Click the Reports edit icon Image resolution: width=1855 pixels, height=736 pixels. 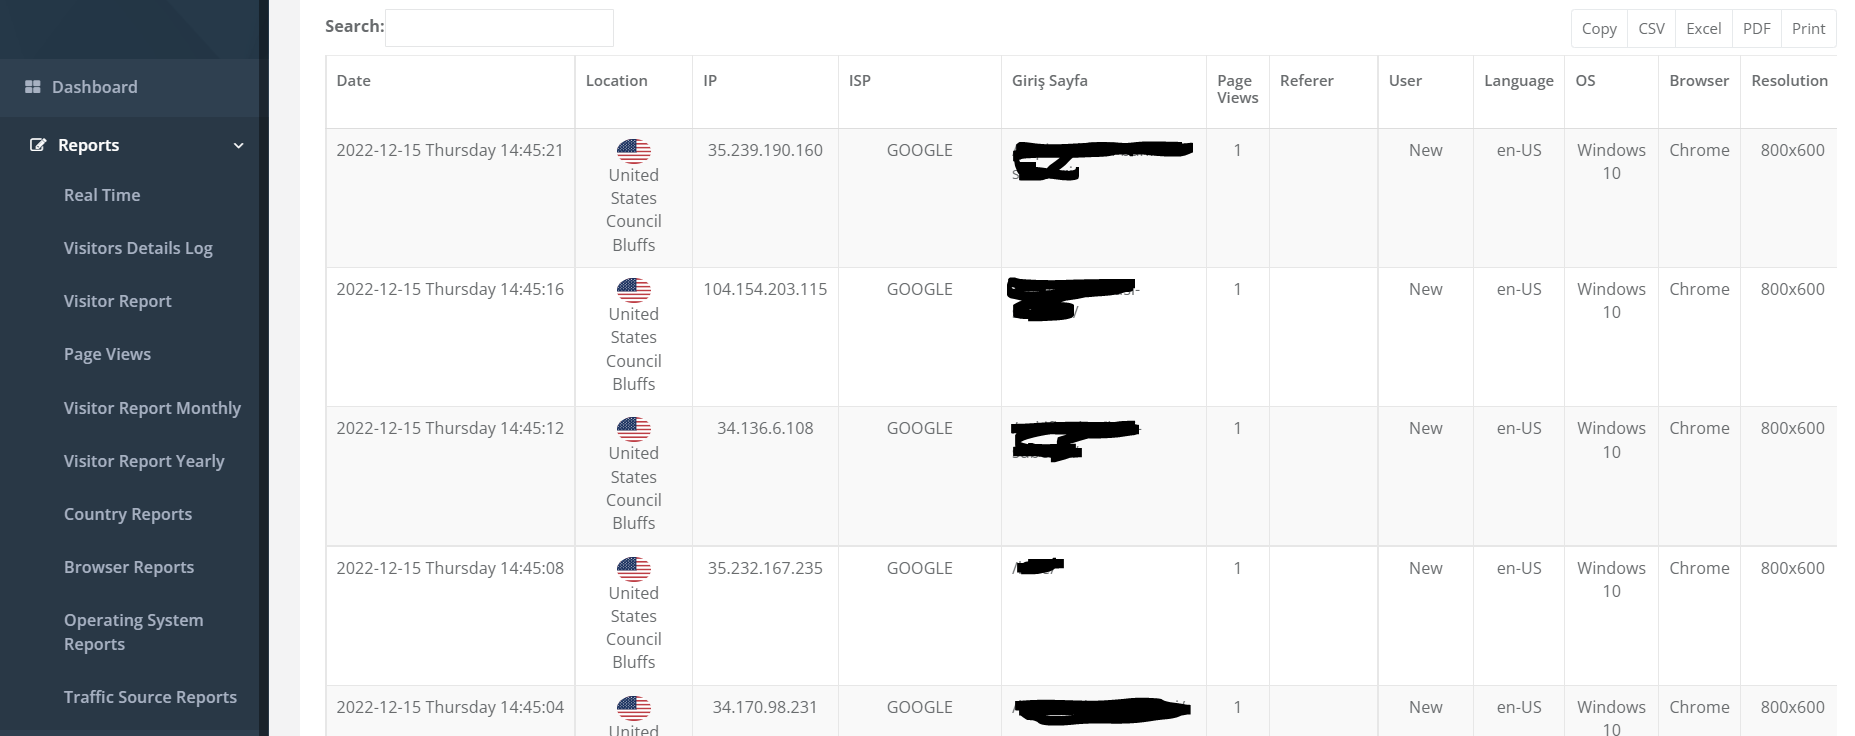tap(38, 145)
